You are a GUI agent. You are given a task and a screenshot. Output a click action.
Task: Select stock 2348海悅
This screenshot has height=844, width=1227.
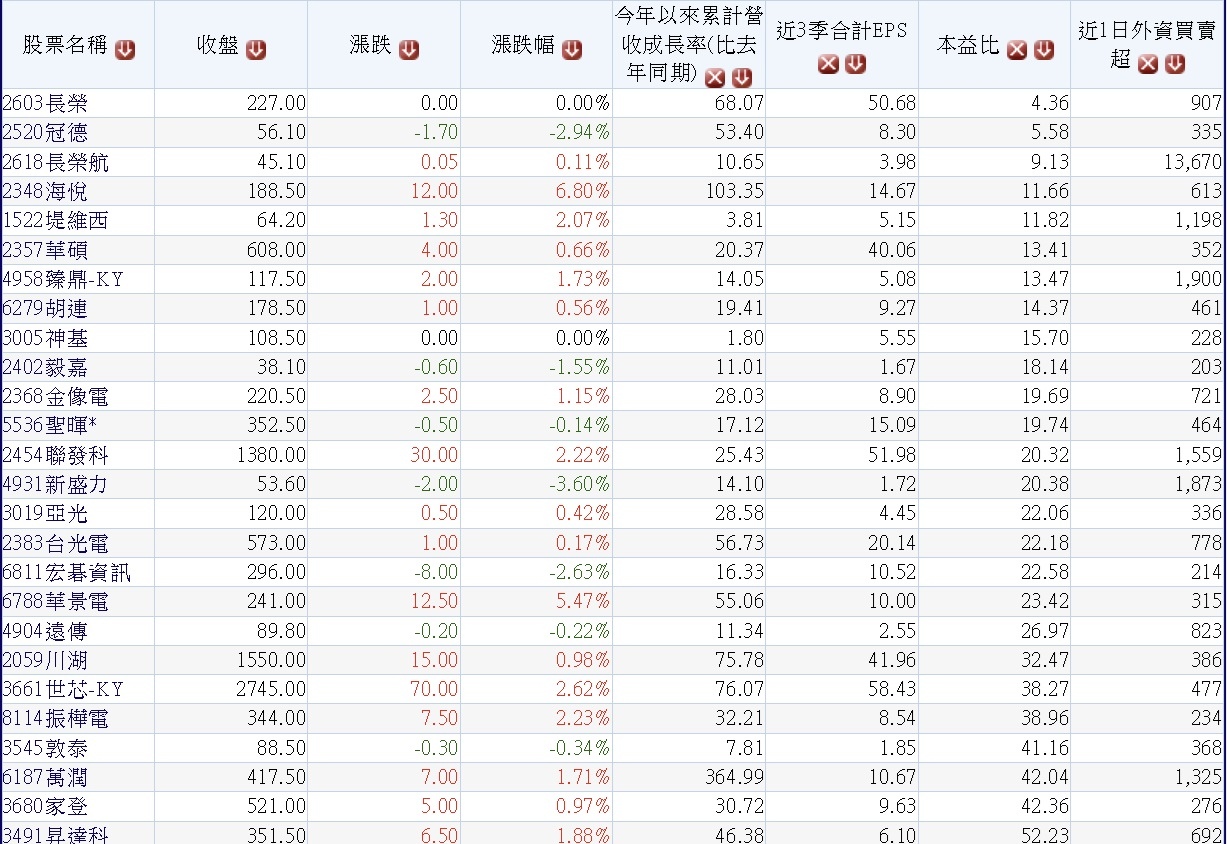point(44,191)
